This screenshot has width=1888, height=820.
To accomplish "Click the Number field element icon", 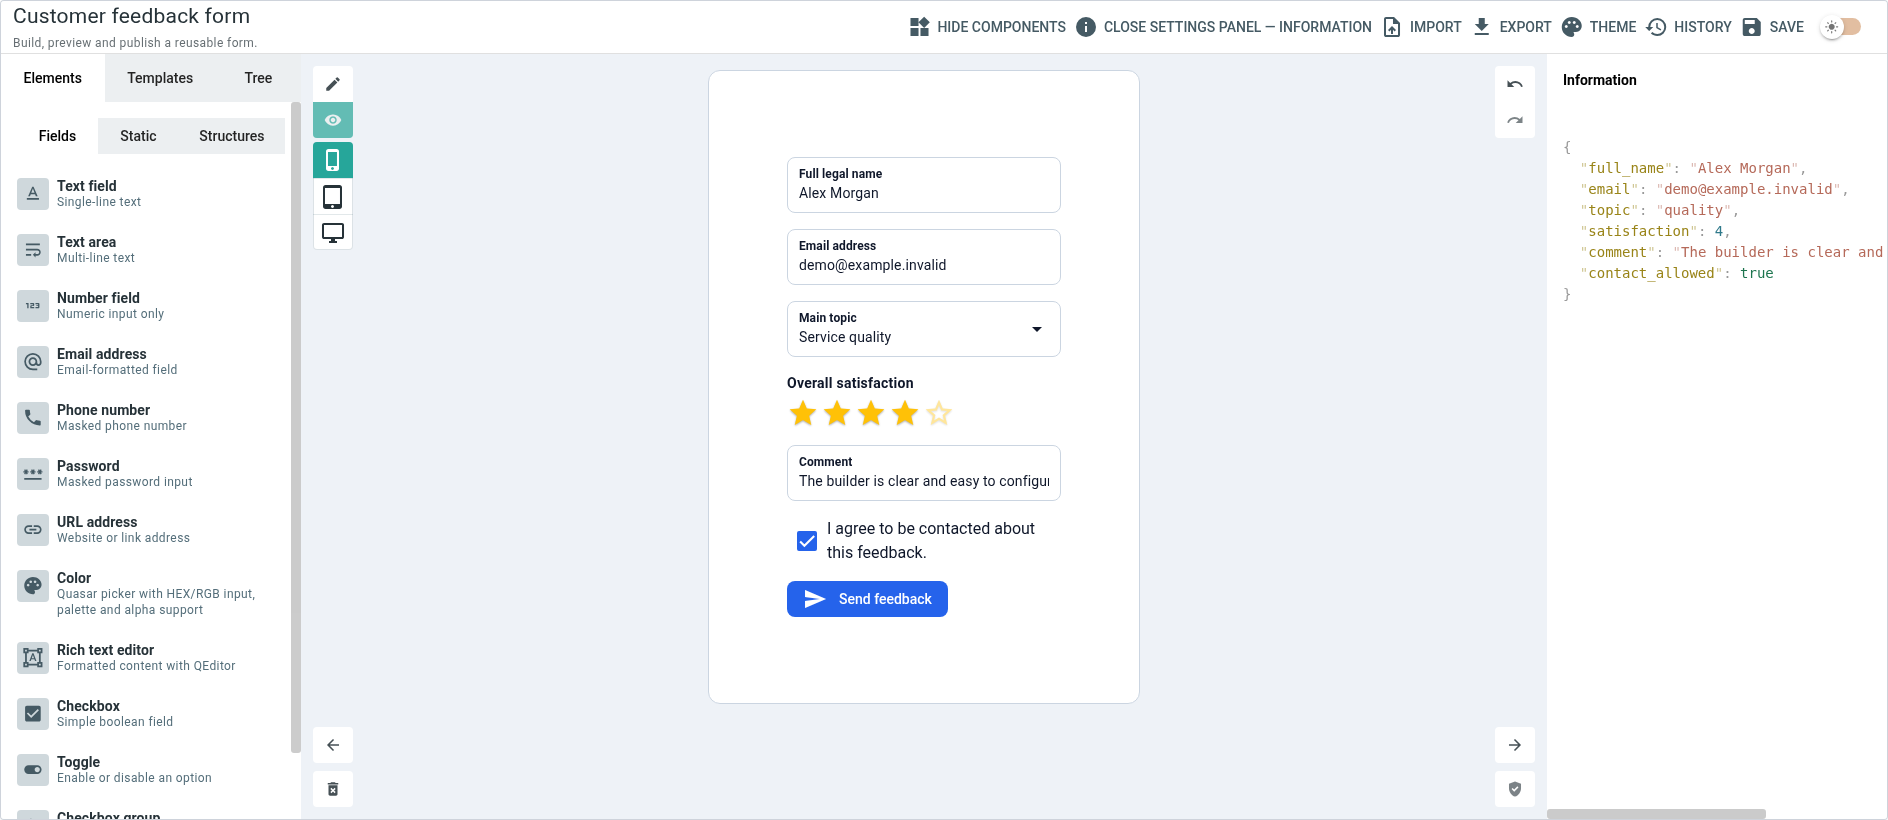I will click(x=33, y=306).
